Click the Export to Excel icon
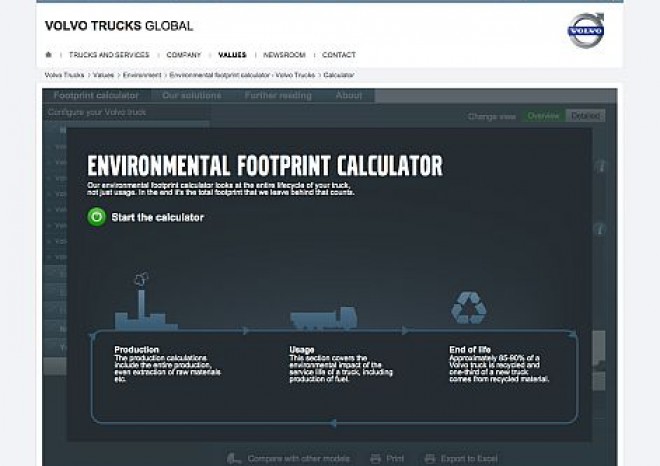This screenshot has height=466, width=660. [x=430, y=458]
